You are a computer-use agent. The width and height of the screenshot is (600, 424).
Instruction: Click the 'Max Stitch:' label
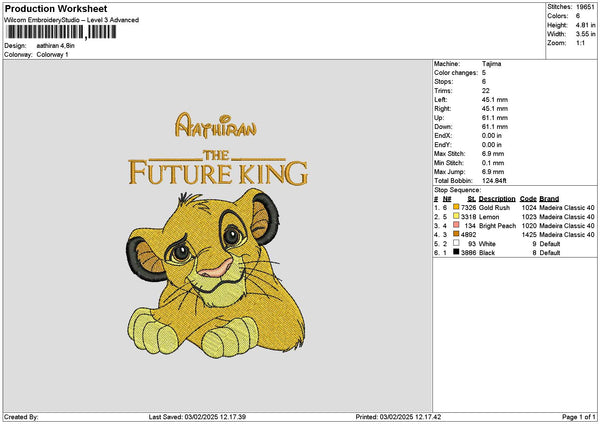(450, 154)
